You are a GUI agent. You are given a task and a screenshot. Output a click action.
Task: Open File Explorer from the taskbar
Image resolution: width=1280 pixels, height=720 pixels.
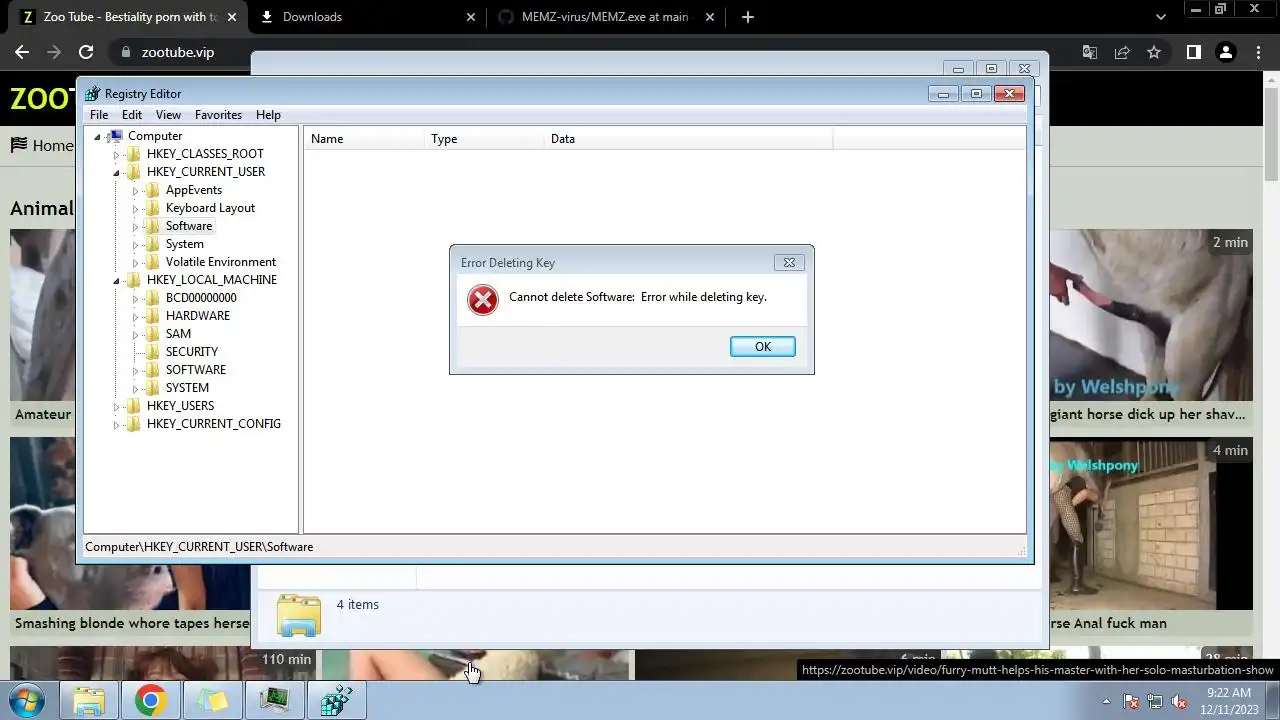pyautogui.click(x=89, y=700)
